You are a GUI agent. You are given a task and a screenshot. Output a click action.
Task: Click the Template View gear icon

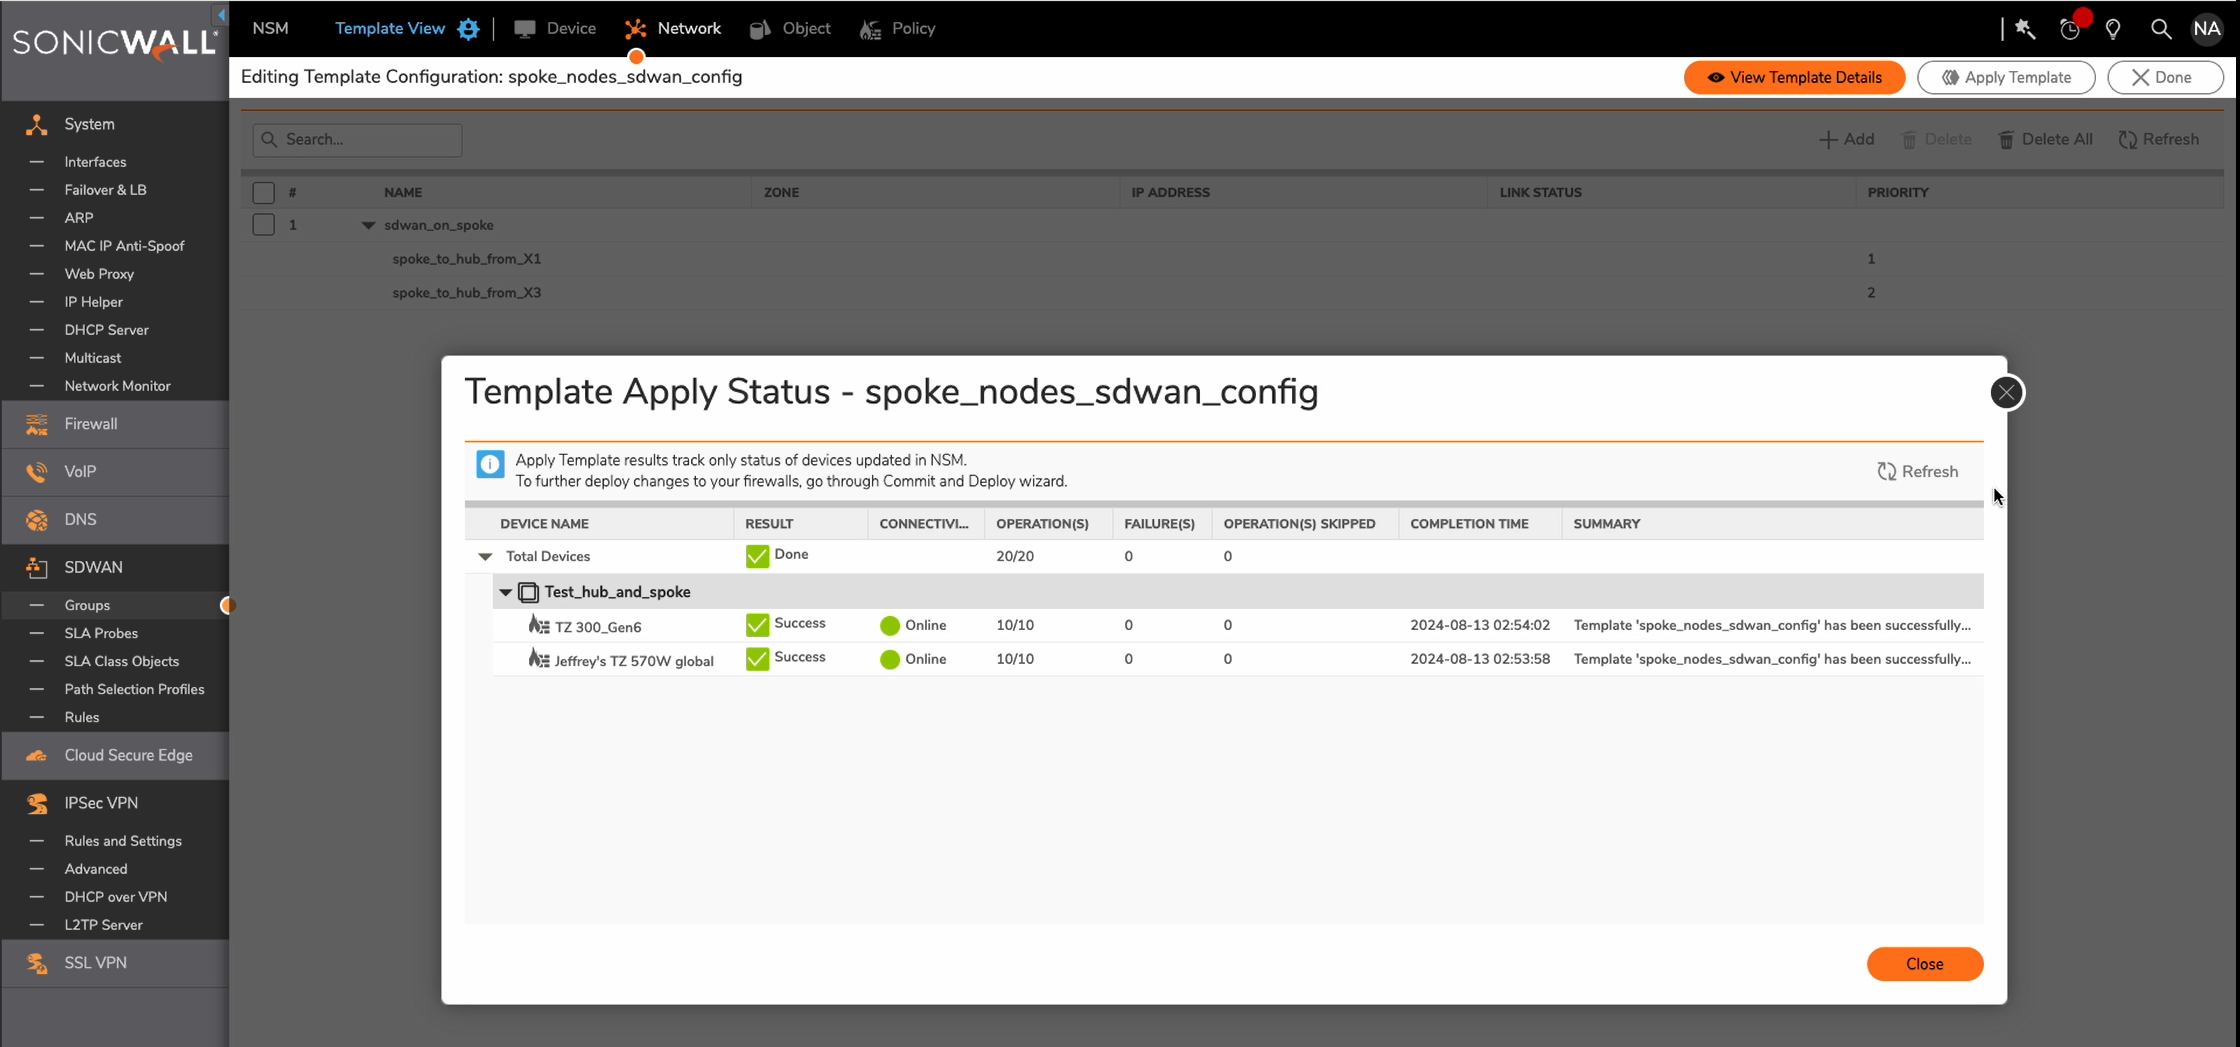(468, 29)
